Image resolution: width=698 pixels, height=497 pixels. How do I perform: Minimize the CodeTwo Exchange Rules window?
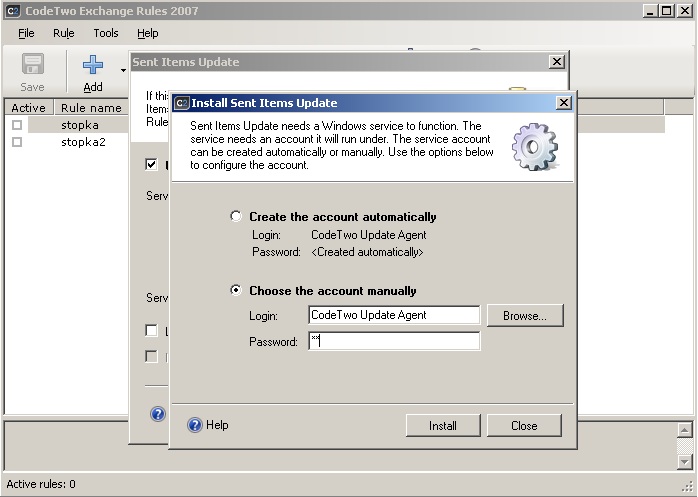(650, 11)
